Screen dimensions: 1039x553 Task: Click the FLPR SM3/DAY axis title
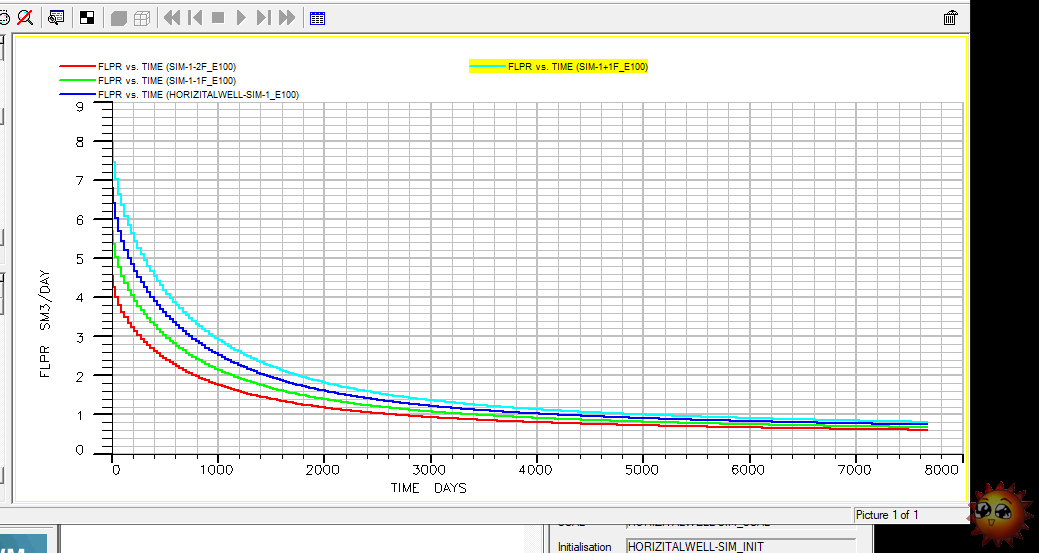pyautogui.click(x=45, y=325)
